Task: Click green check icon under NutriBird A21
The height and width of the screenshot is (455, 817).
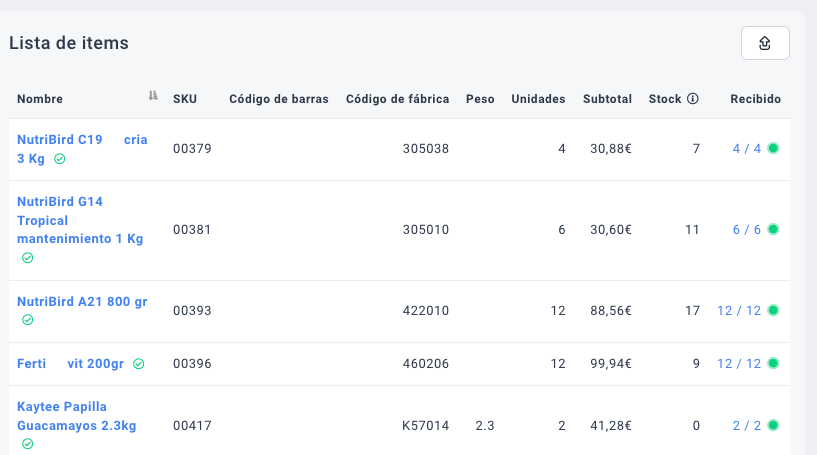Action: (27, 320)
